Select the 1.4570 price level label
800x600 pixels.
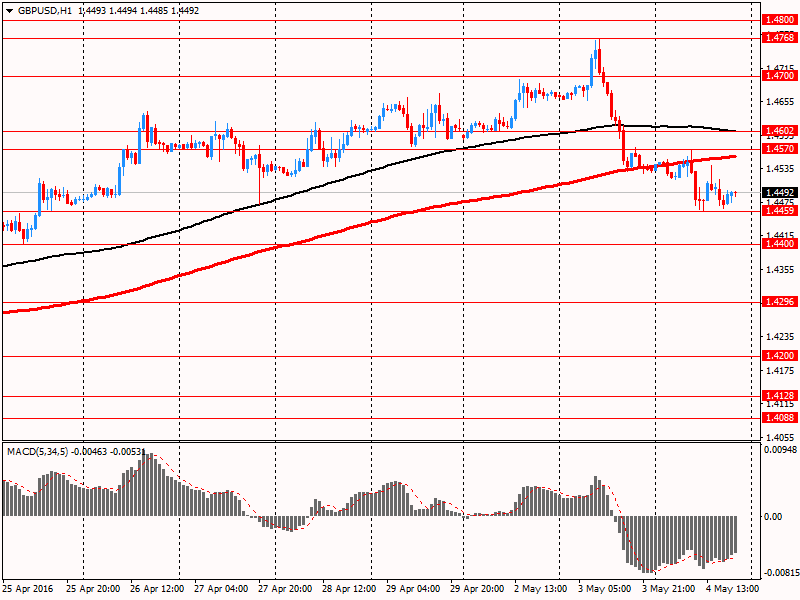(779, 148)
